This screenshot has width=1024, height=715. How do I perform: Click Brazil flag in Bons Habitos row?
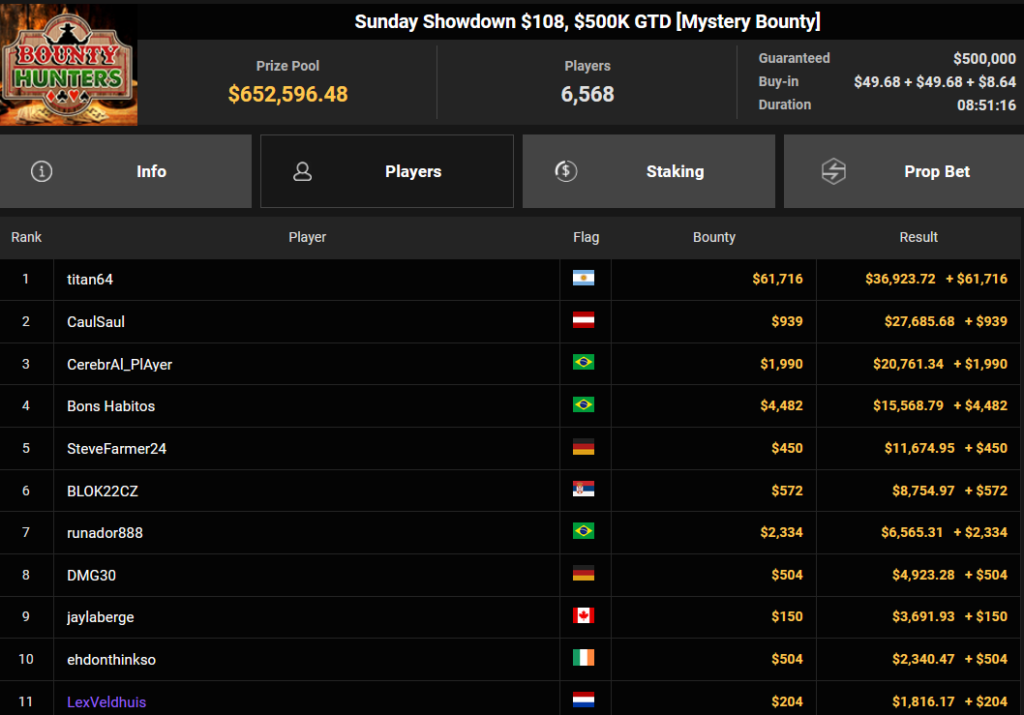click(x=583, y=405)
